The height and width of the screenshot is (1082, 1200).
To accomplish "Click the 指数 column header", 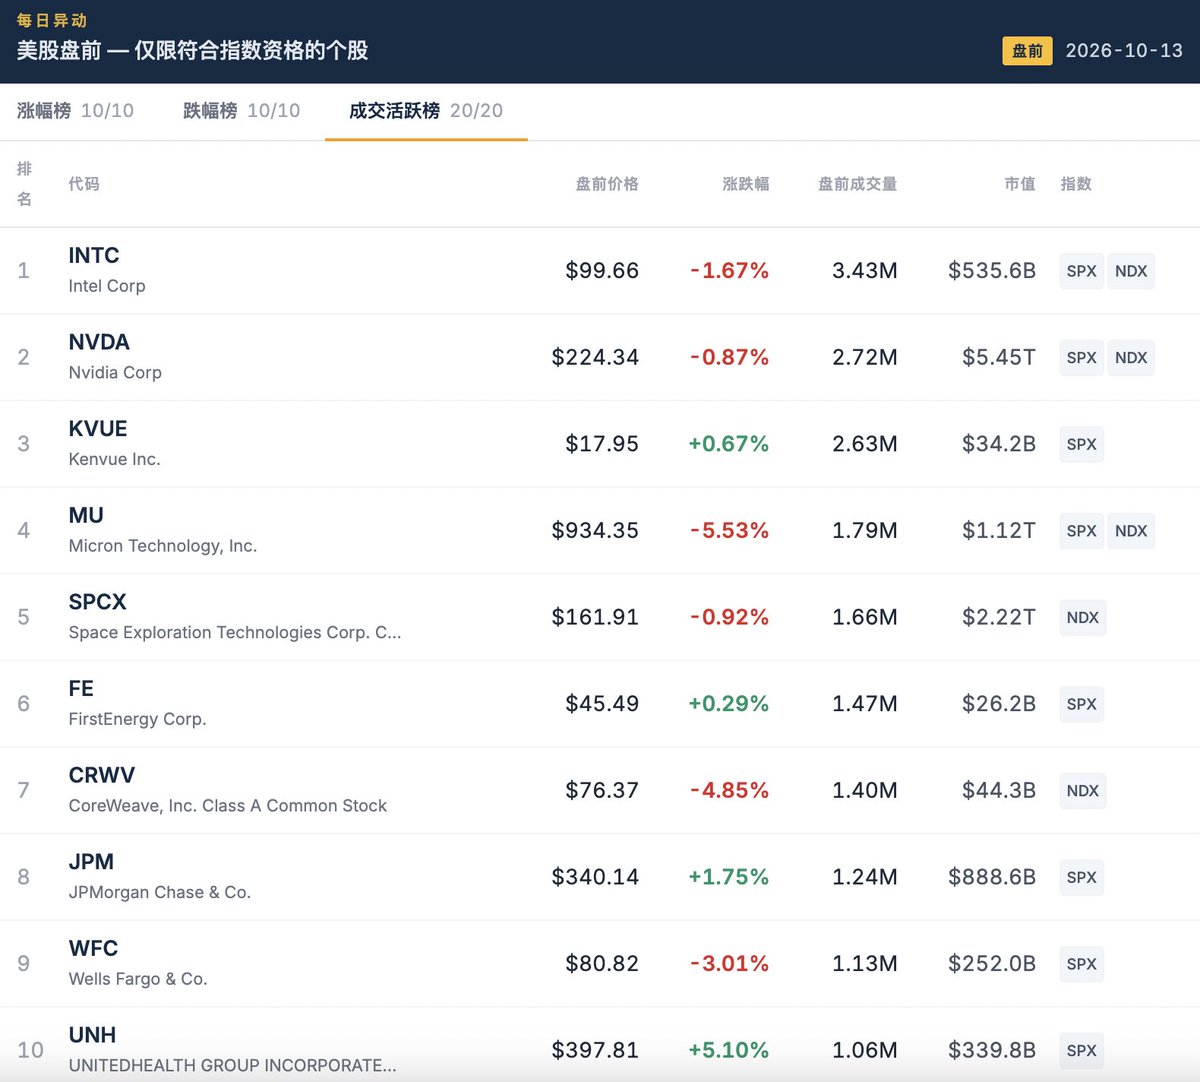I will (x=1076, y=184).
